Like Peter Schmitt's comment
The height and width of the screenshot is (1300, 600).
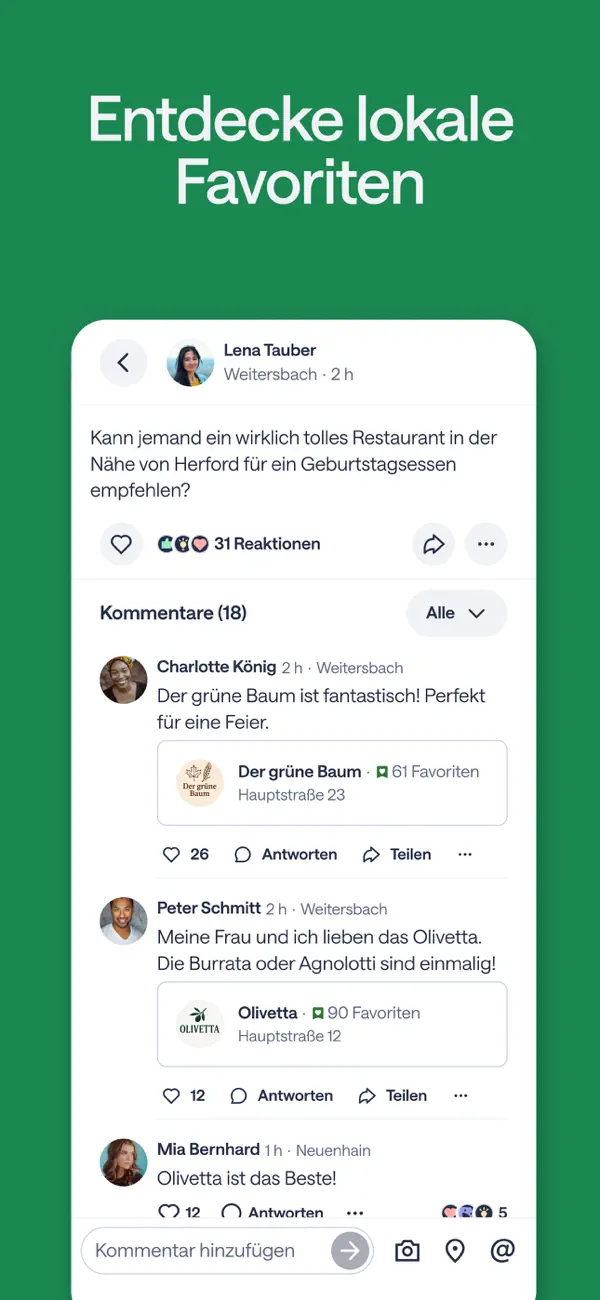click(172, 1095)
